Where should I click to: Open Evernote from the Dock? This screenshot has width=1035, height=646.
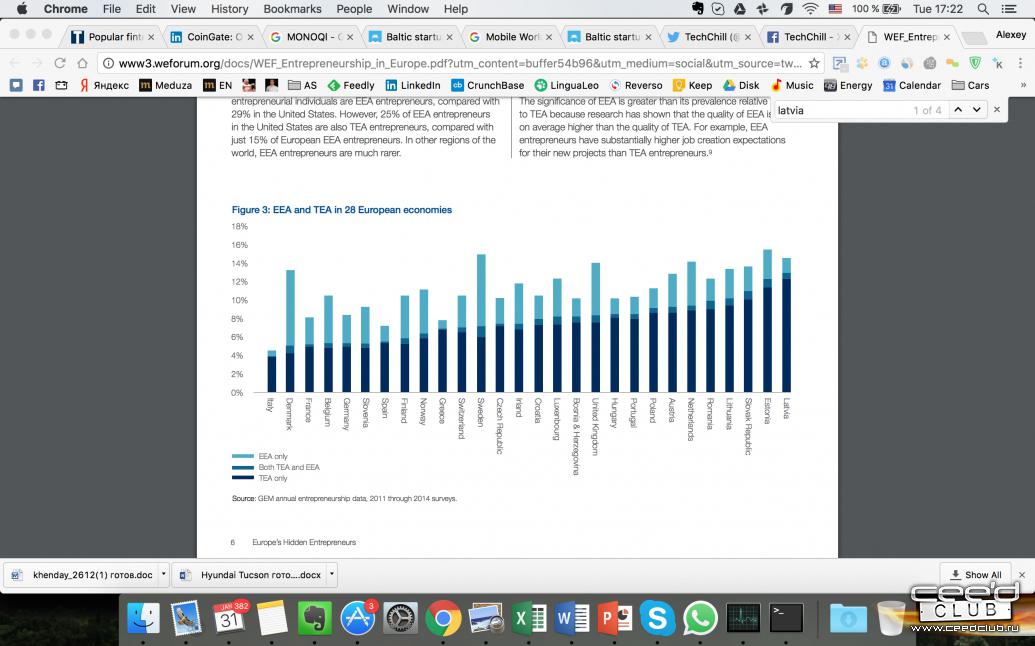tap(314, 618)
